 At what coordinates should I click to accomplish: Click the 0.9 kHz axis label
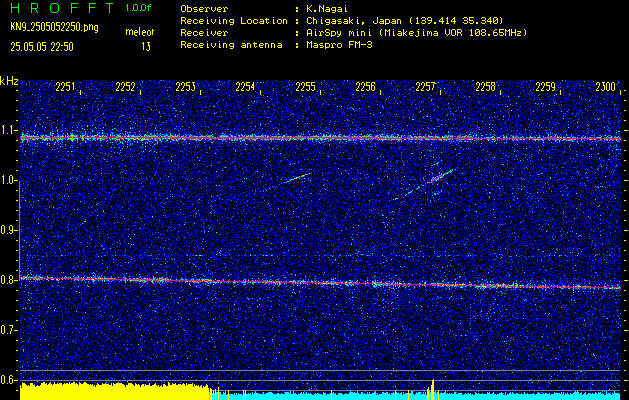click(x=8, y=230)
